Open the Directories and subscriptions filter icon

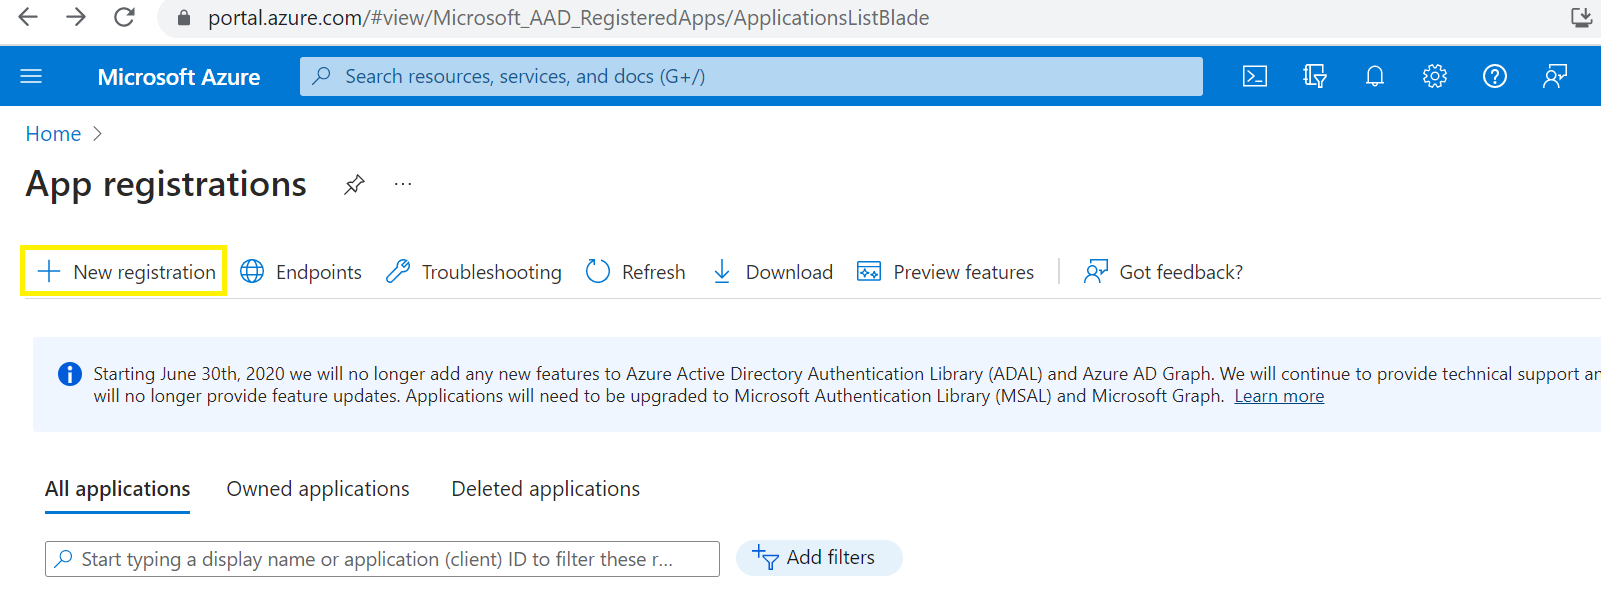(1315, 76)
